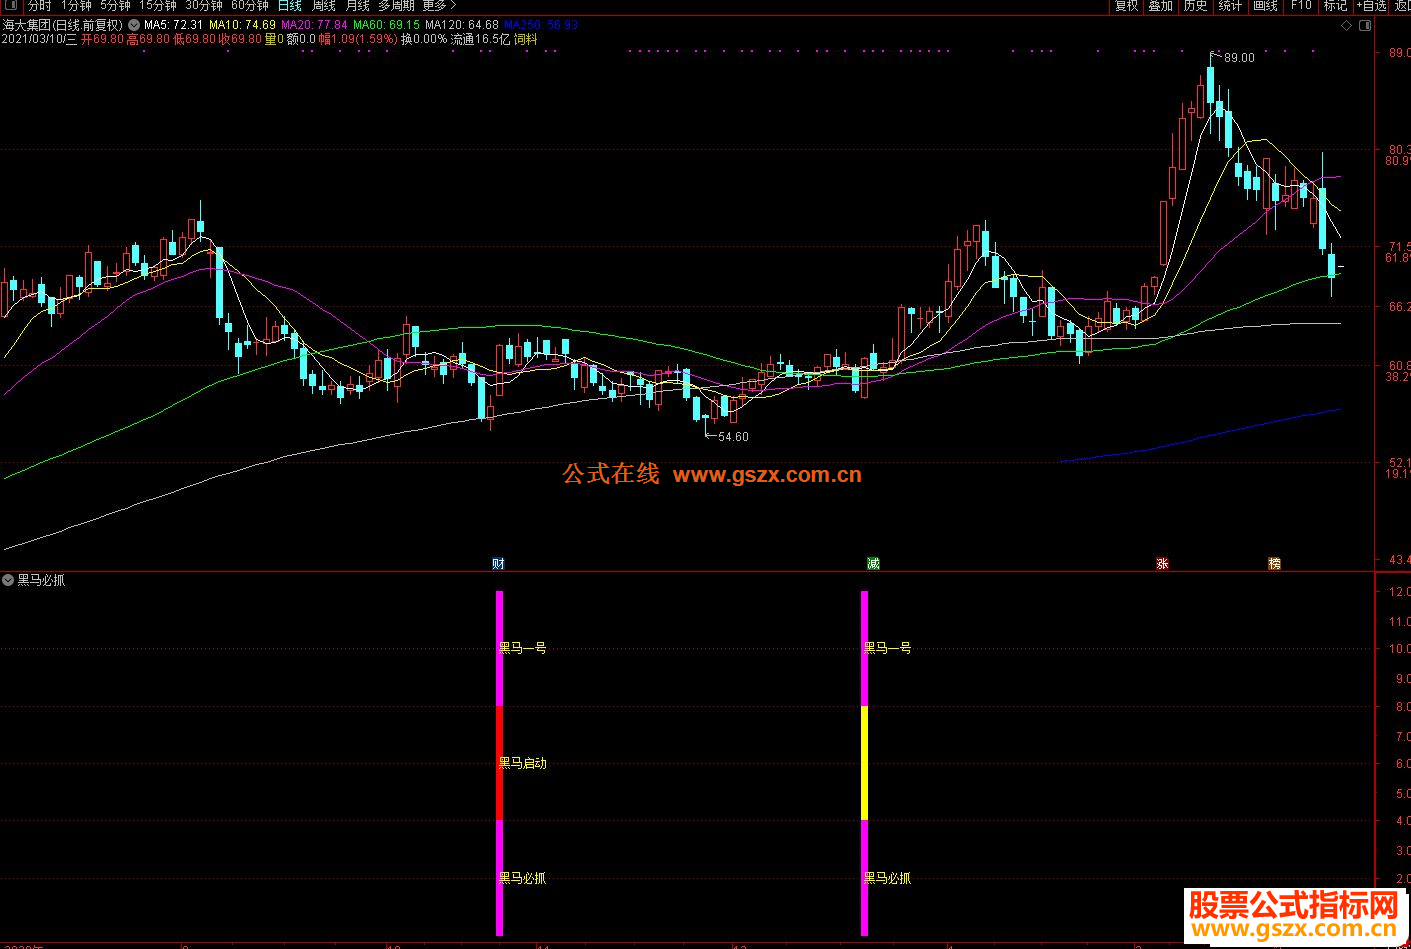The height and width of the screenshot is (949, 1411).
Task: Open the 统计 statistics button
Action: coord(1230,6)
